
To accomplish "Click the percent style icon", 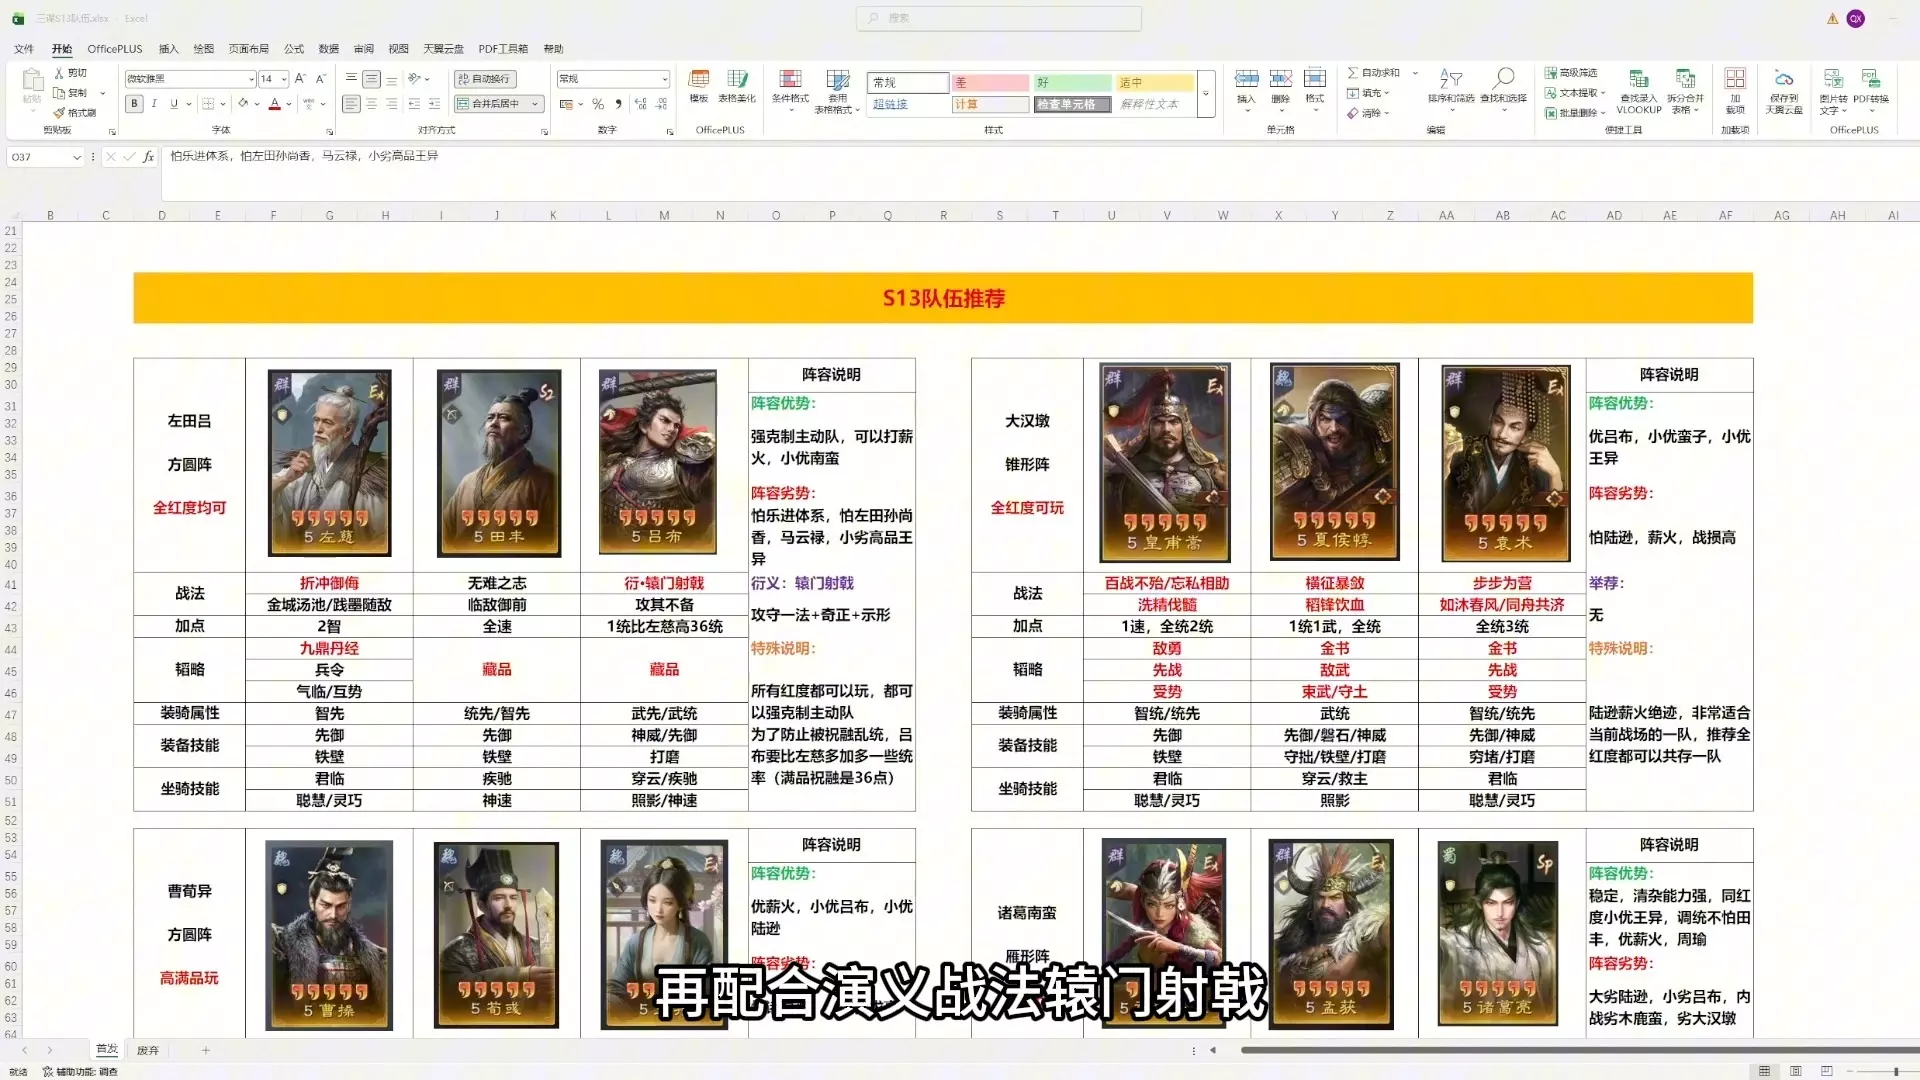I will (x=598, y=104).
